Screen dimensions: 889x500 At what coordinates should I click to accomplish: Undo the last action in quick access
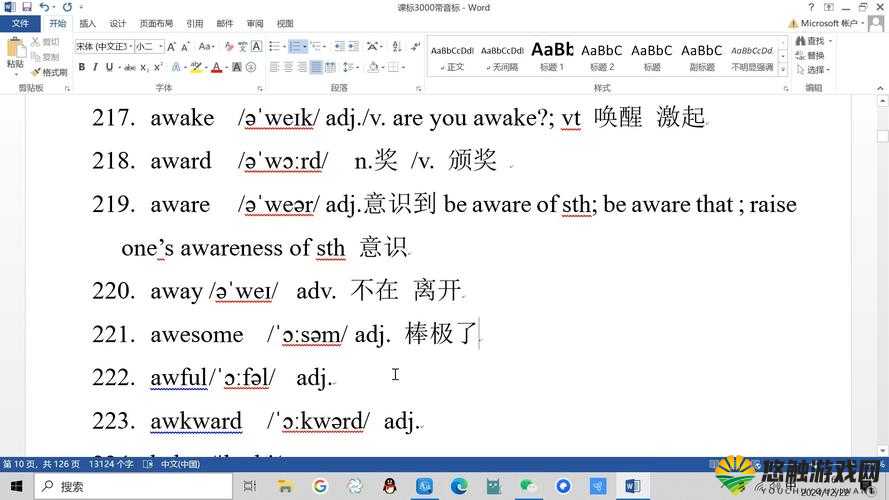coord(44,7)
